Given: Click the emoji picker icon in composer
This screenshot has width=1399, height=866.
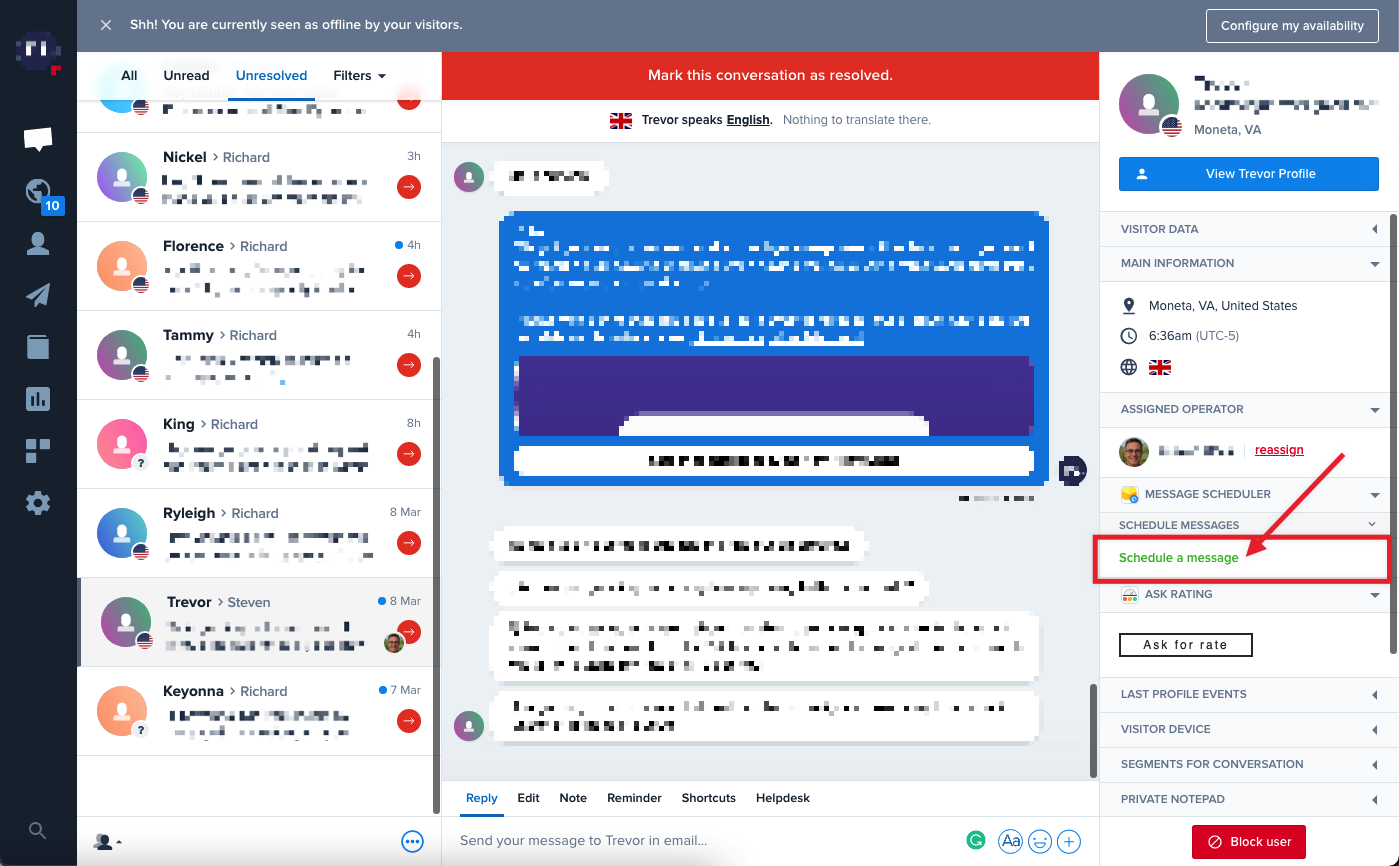Looking at the screenshot, I should click(x=1040, y=841).
